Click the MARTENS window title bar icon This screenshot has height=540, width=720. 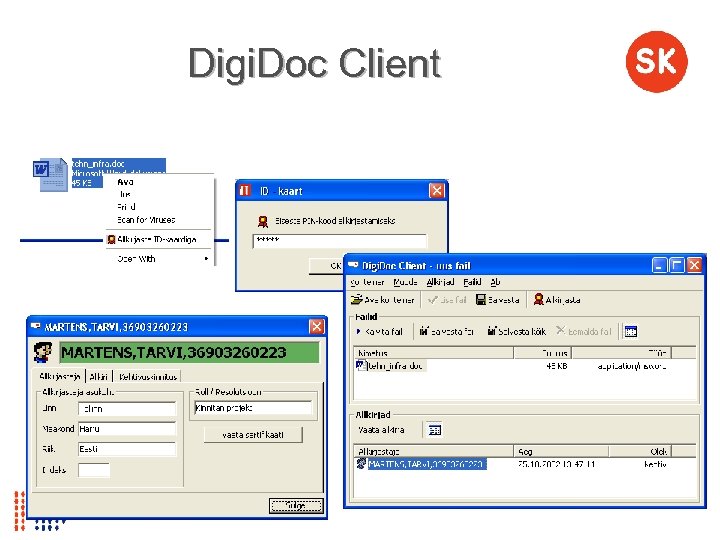[x=35, y=326]
